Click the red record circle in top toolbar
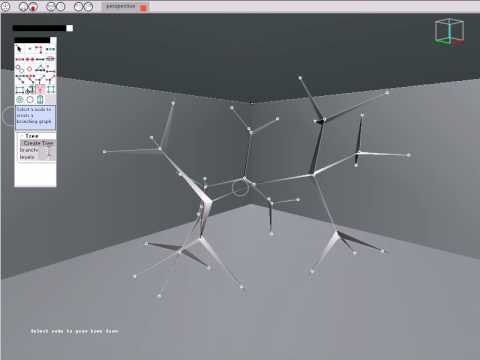The width and height of the screenshot is (480, 360). pyautogui.click(x=33, y=7)
